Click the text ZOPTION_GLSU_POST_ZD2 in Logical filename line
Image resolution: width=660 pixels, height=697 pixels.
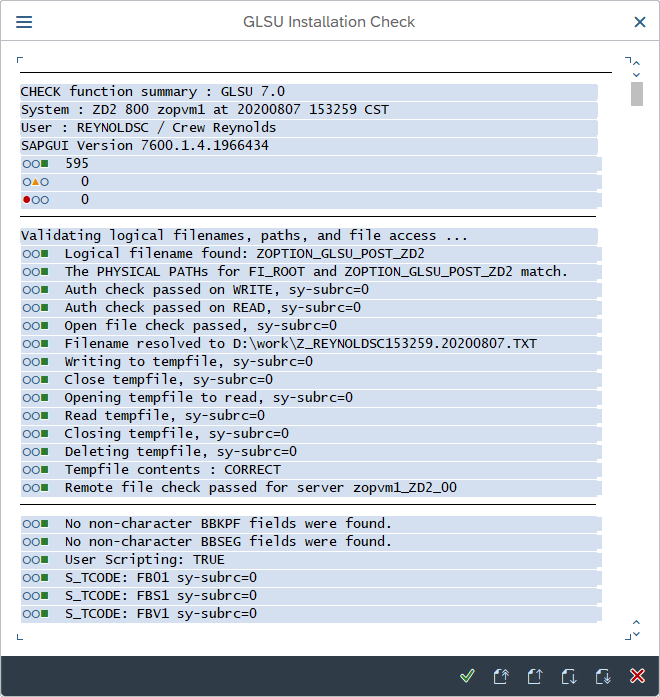coord(340,254)
